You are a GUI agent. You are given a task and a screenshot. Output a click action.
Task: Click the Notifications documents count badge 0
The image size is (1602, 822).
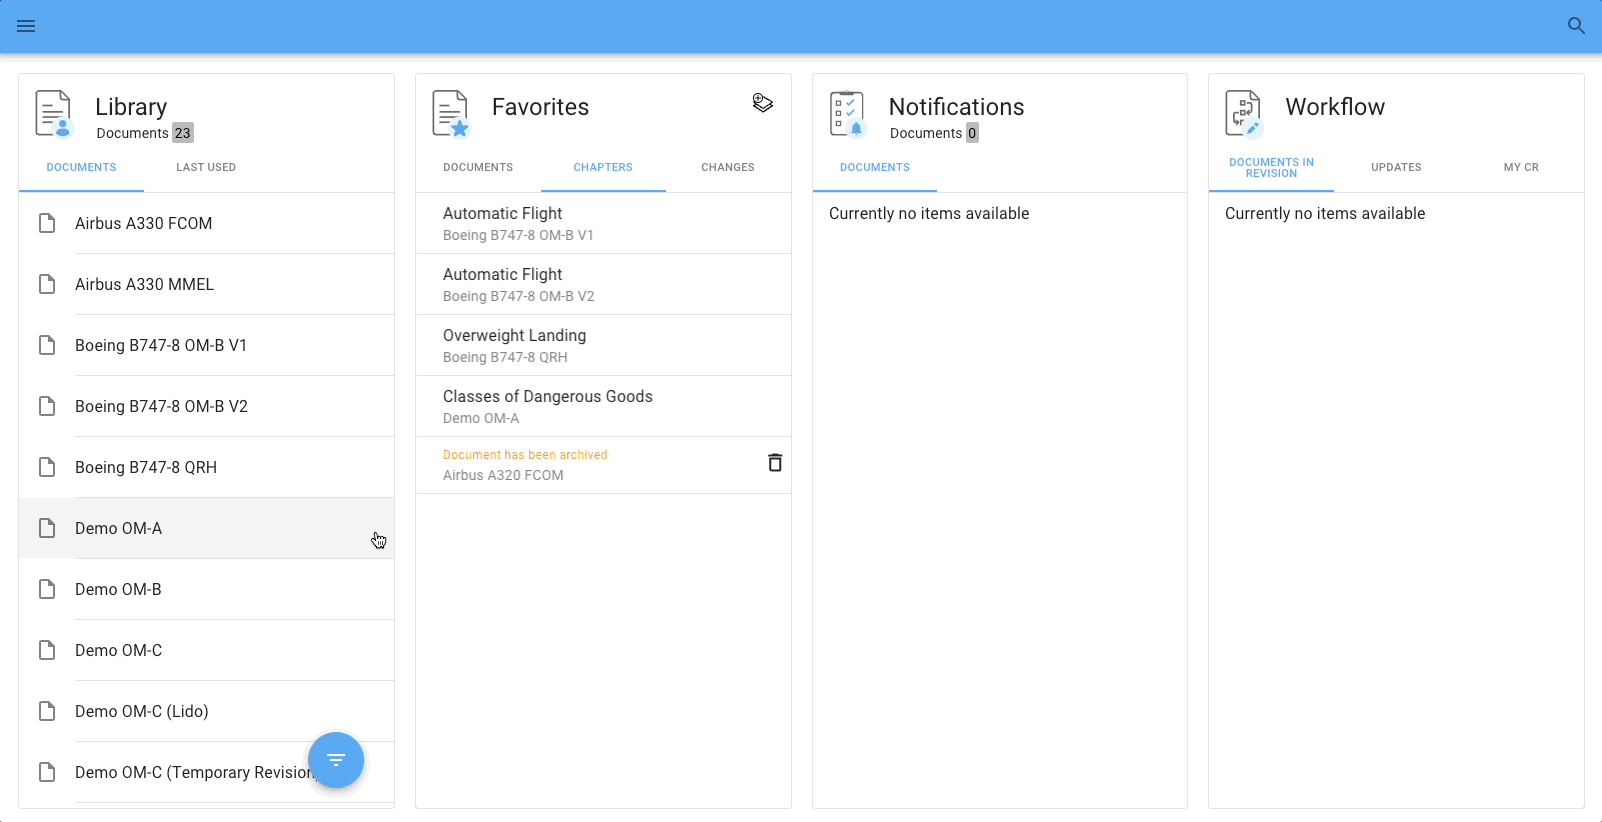pos(972,133)
